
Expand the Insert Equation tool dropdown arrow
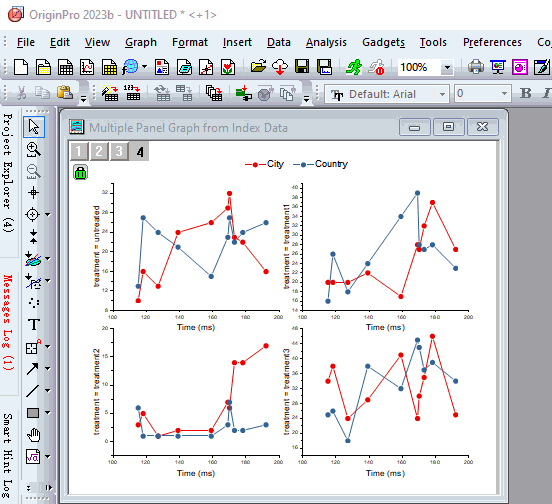click(48, 457)
